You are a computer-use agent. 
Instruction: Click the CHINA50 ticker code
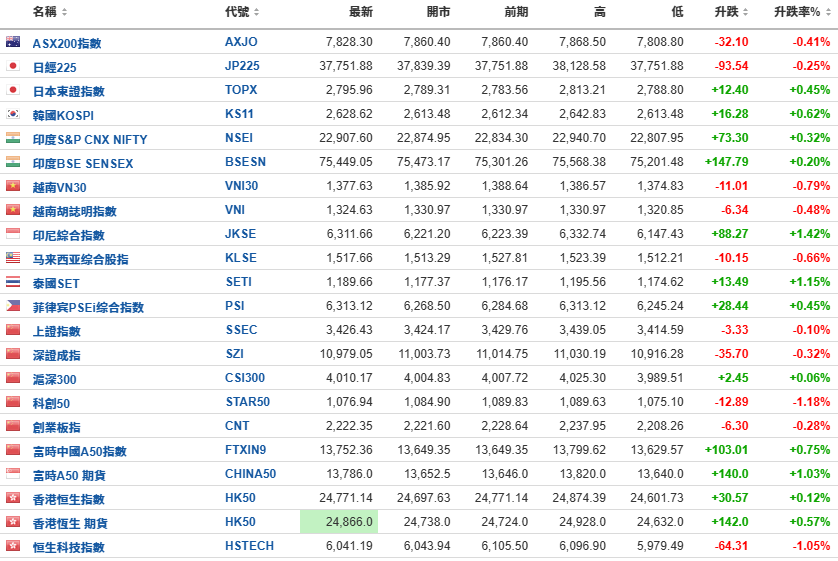click(250, 474)
